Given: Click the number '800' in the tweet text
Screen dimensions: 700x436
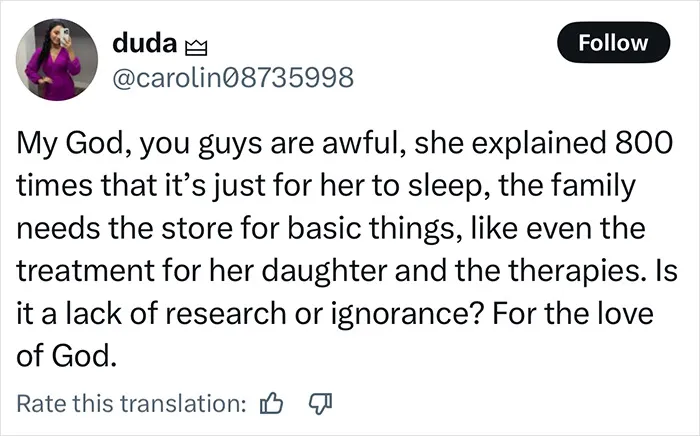Looking at the screenshot, I should tap(644, 144).
